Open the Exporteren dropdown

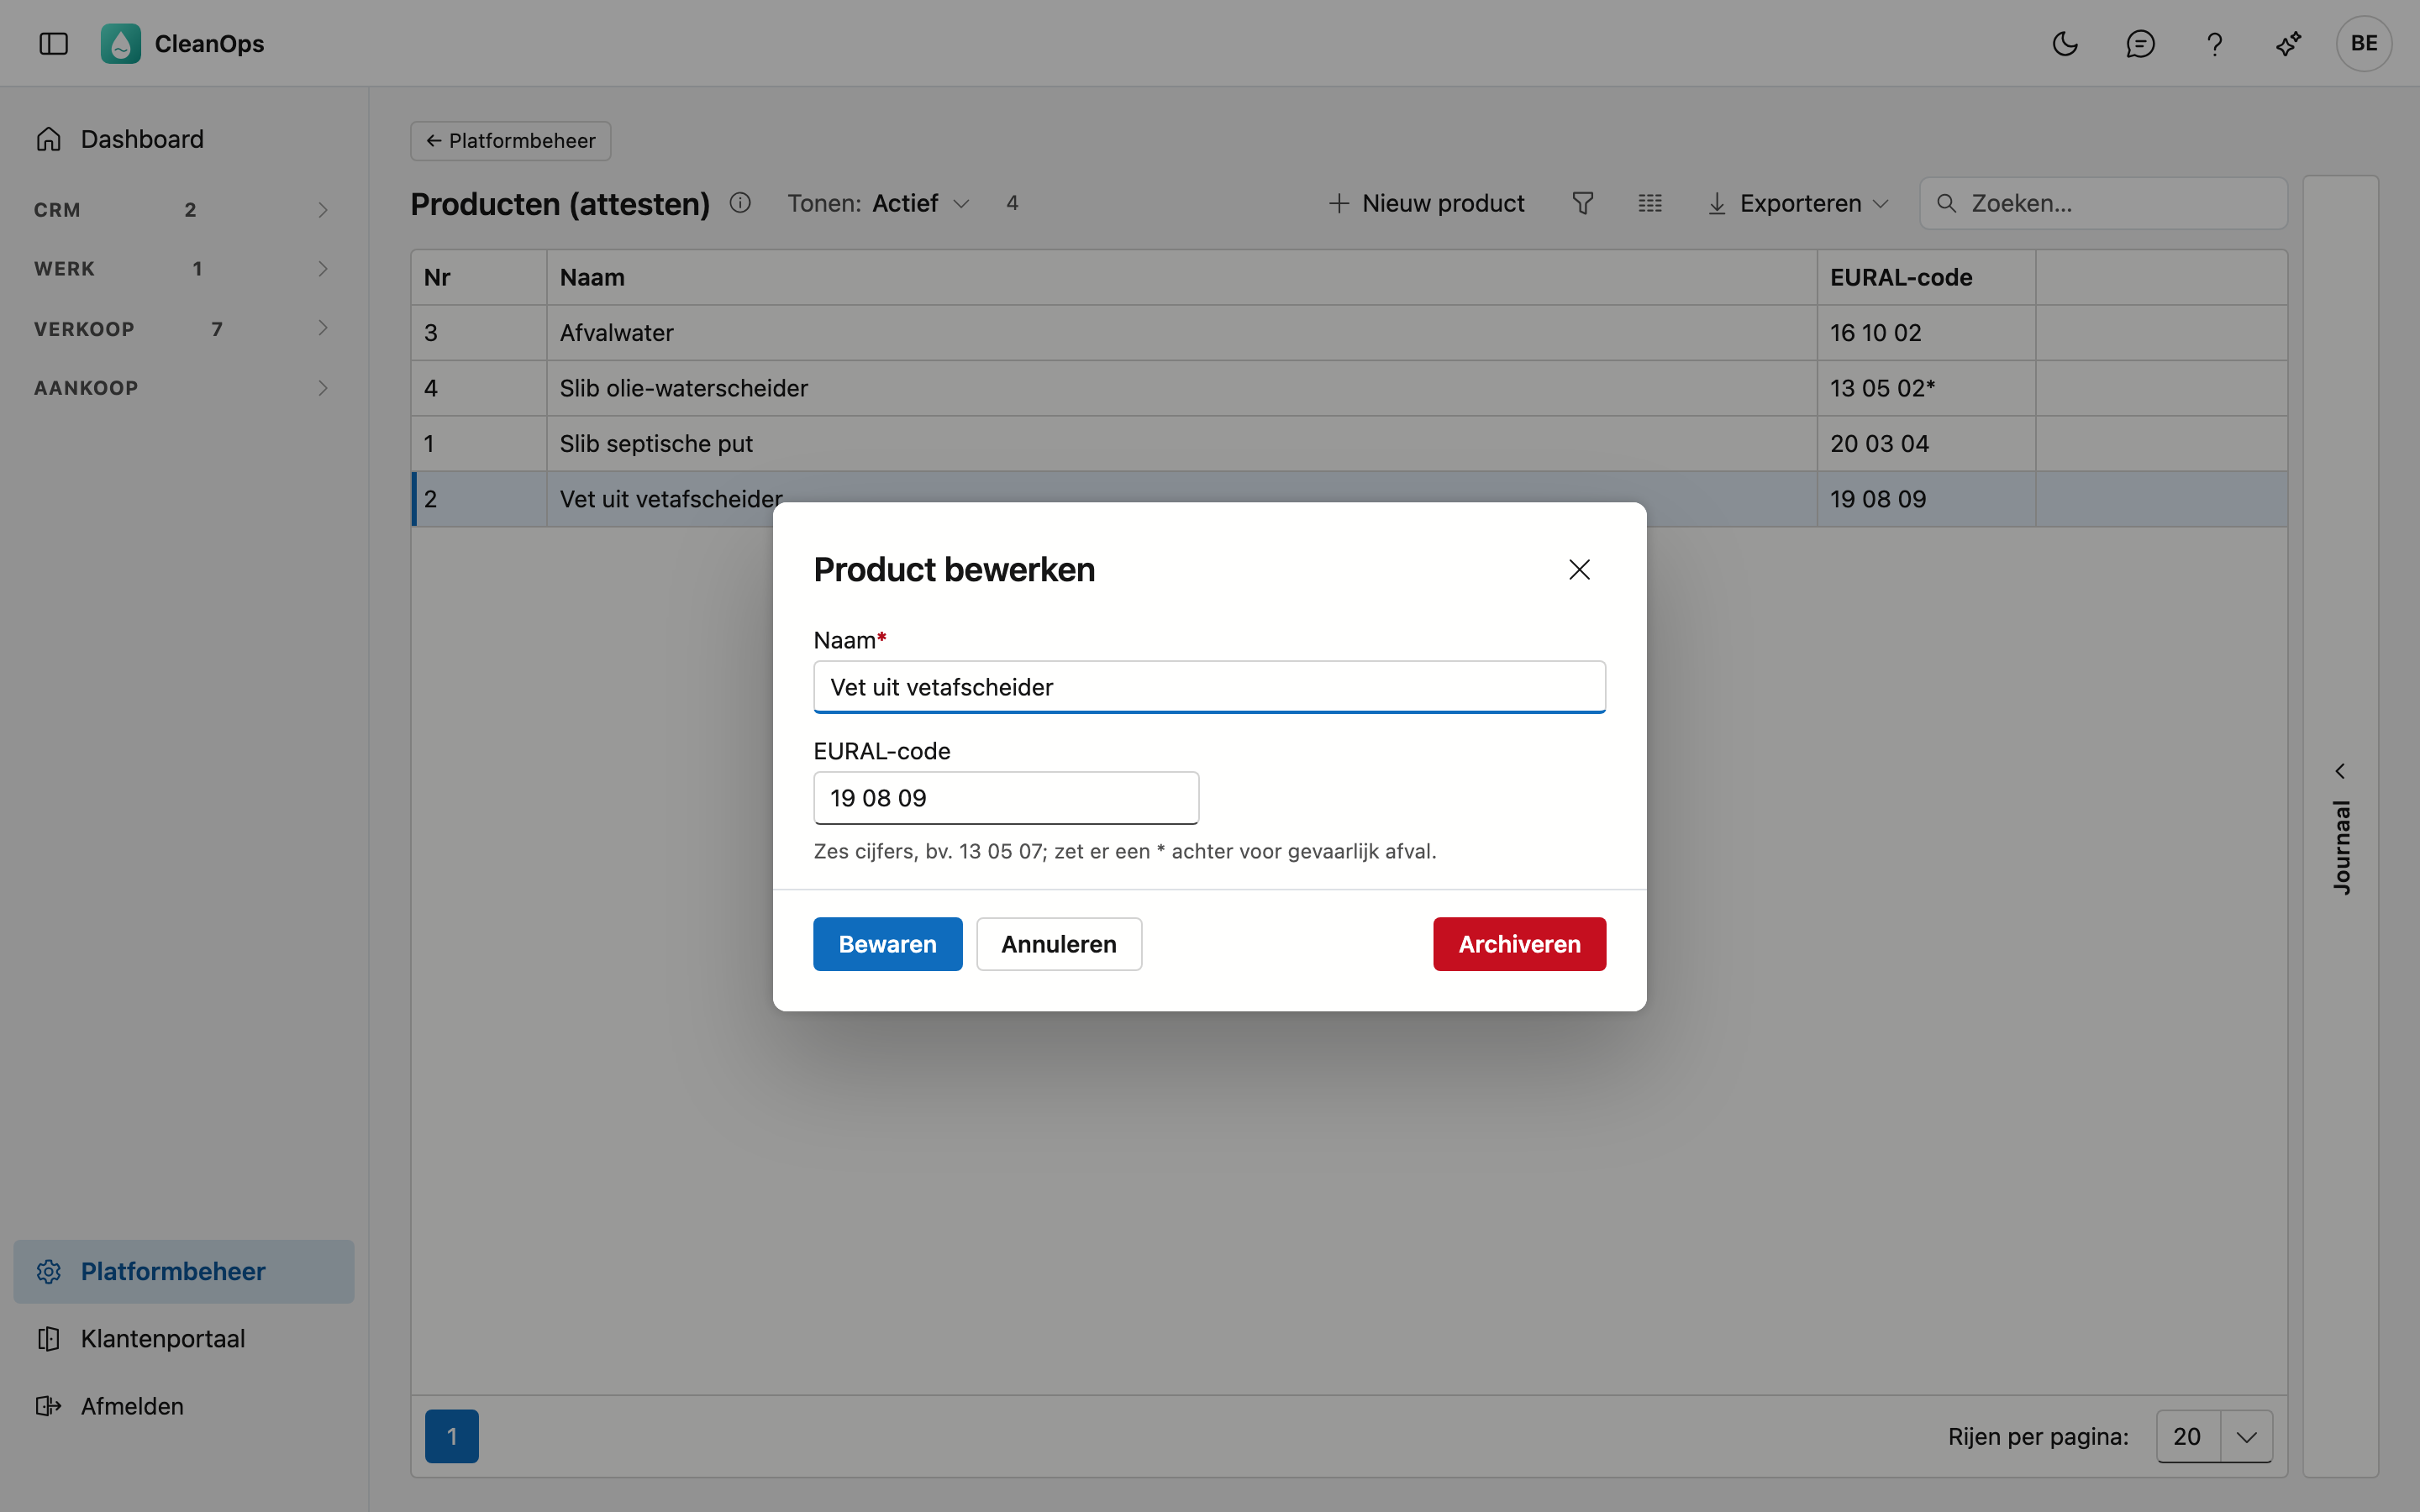click(x=1798, y=203)
